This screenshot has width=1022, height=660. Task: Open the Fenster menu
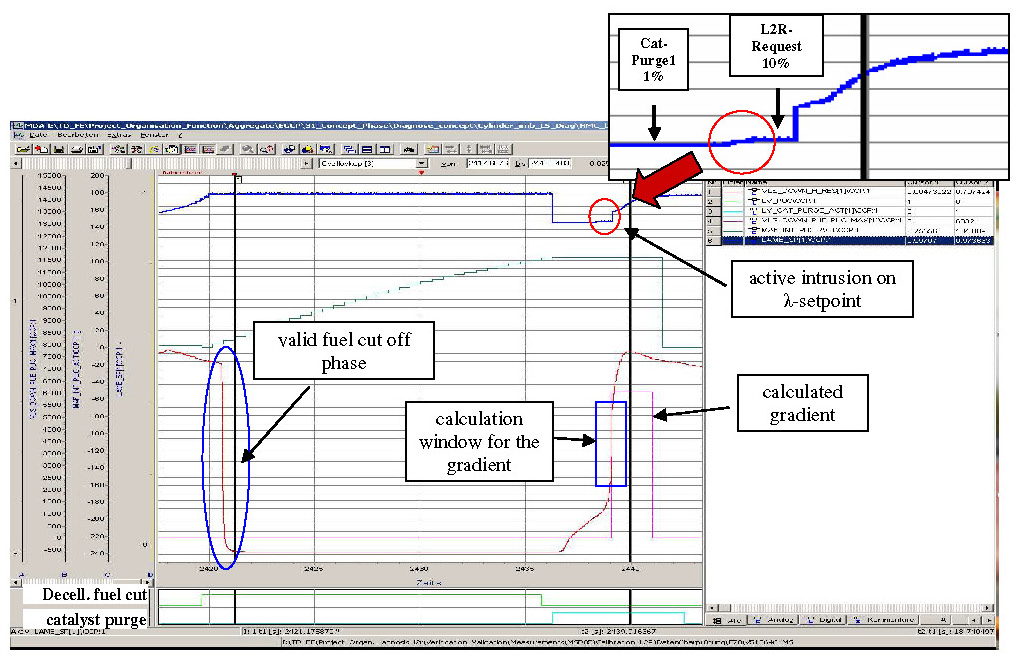coord(154,134)
